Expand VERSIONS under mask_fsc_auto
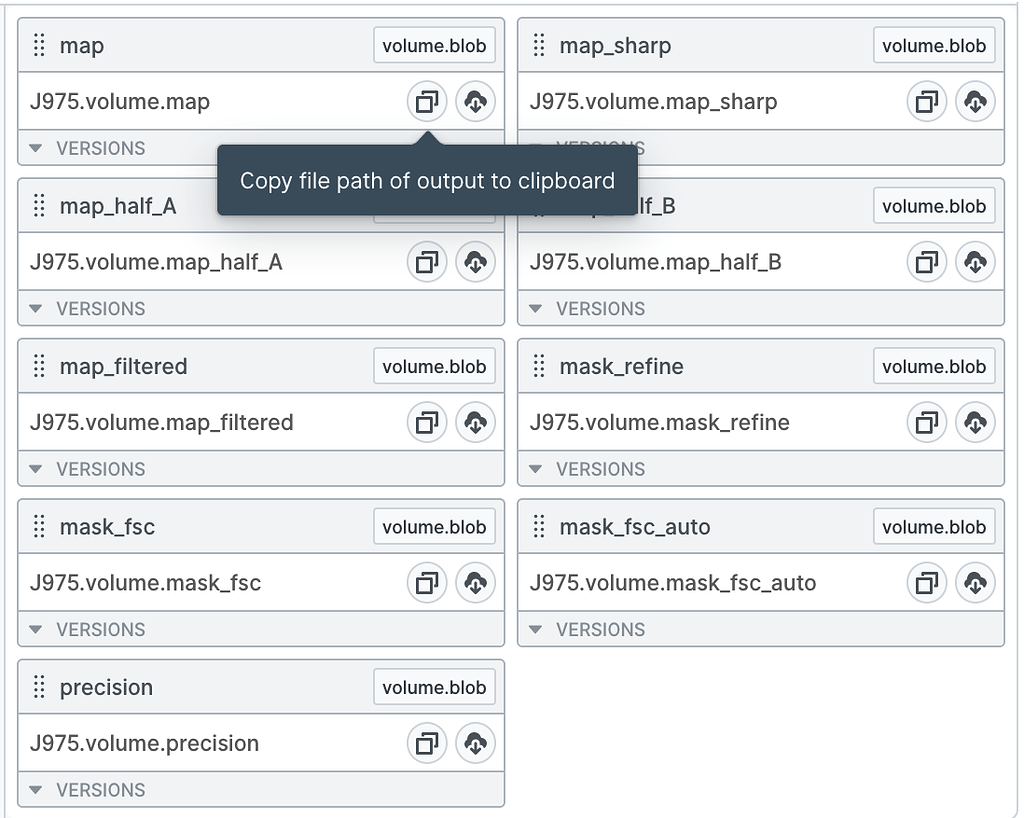 587,629
